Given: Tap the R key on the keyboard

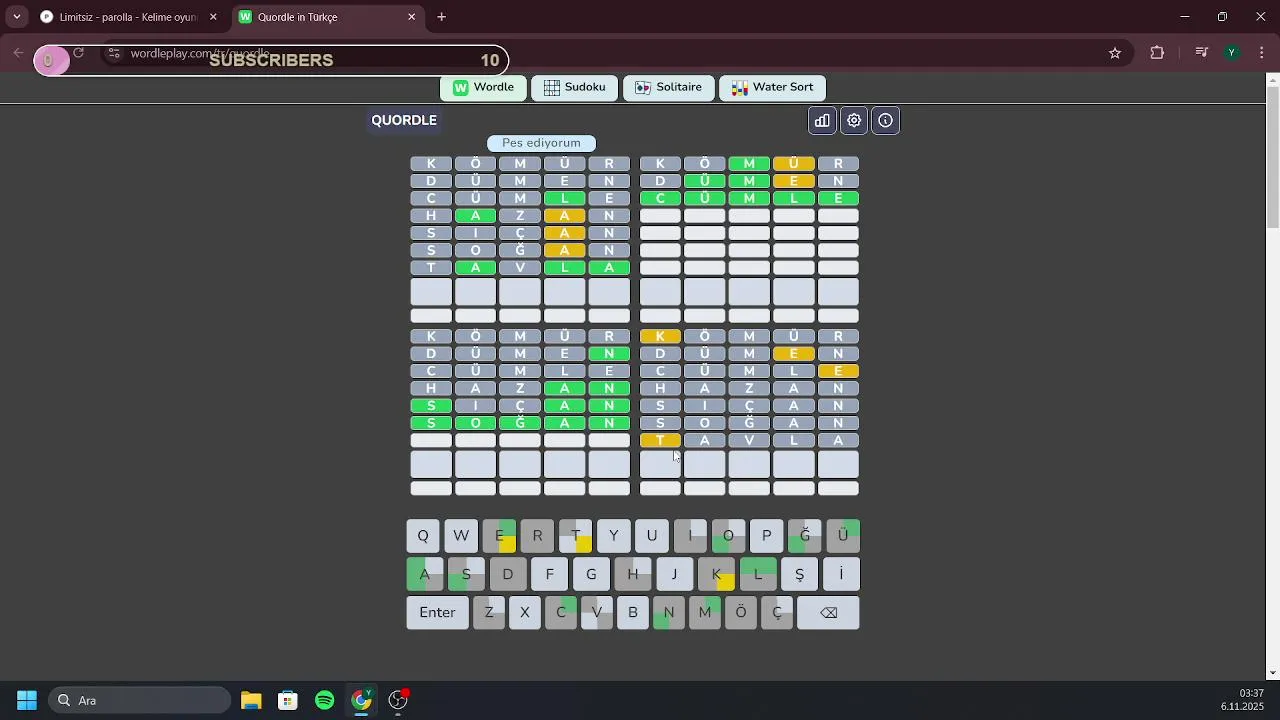Looking at the screenshot, I should (537, 536).
